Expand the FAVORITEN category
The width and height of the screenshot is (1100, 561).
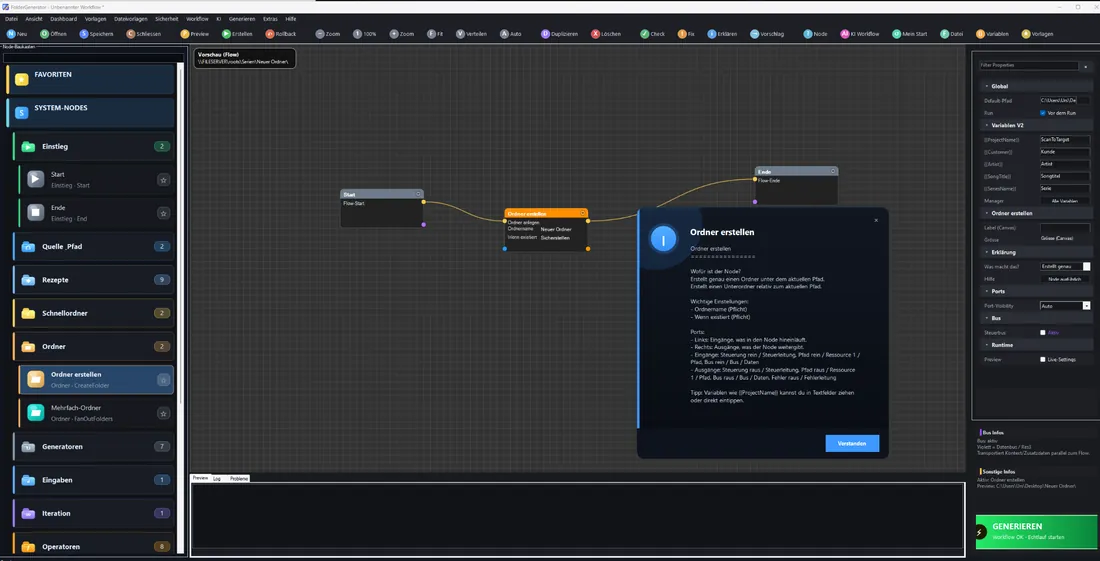pyautogui.click(x=90, y=79)
